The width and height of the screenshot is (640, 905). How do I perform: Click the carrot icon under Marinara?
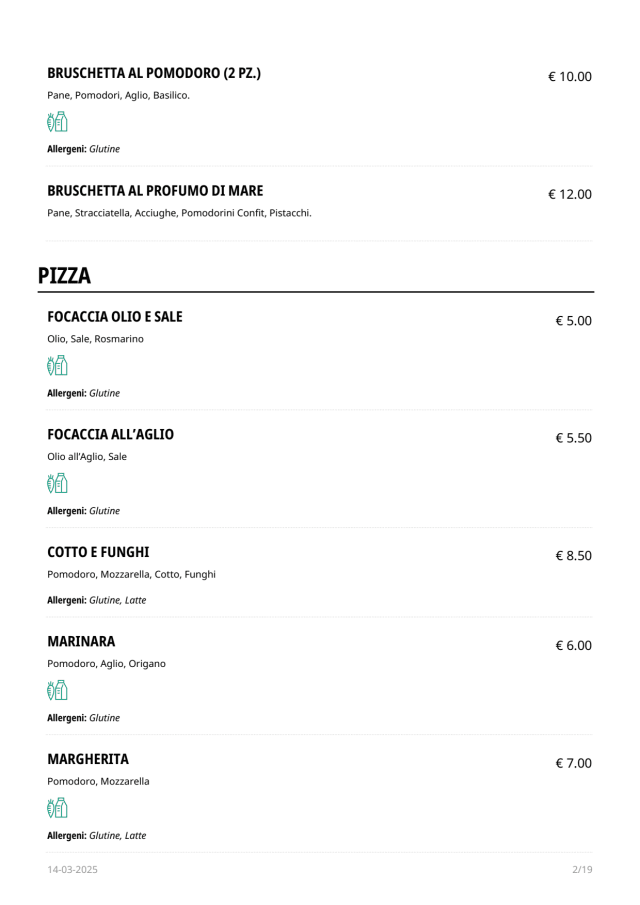tap(52, 691)
